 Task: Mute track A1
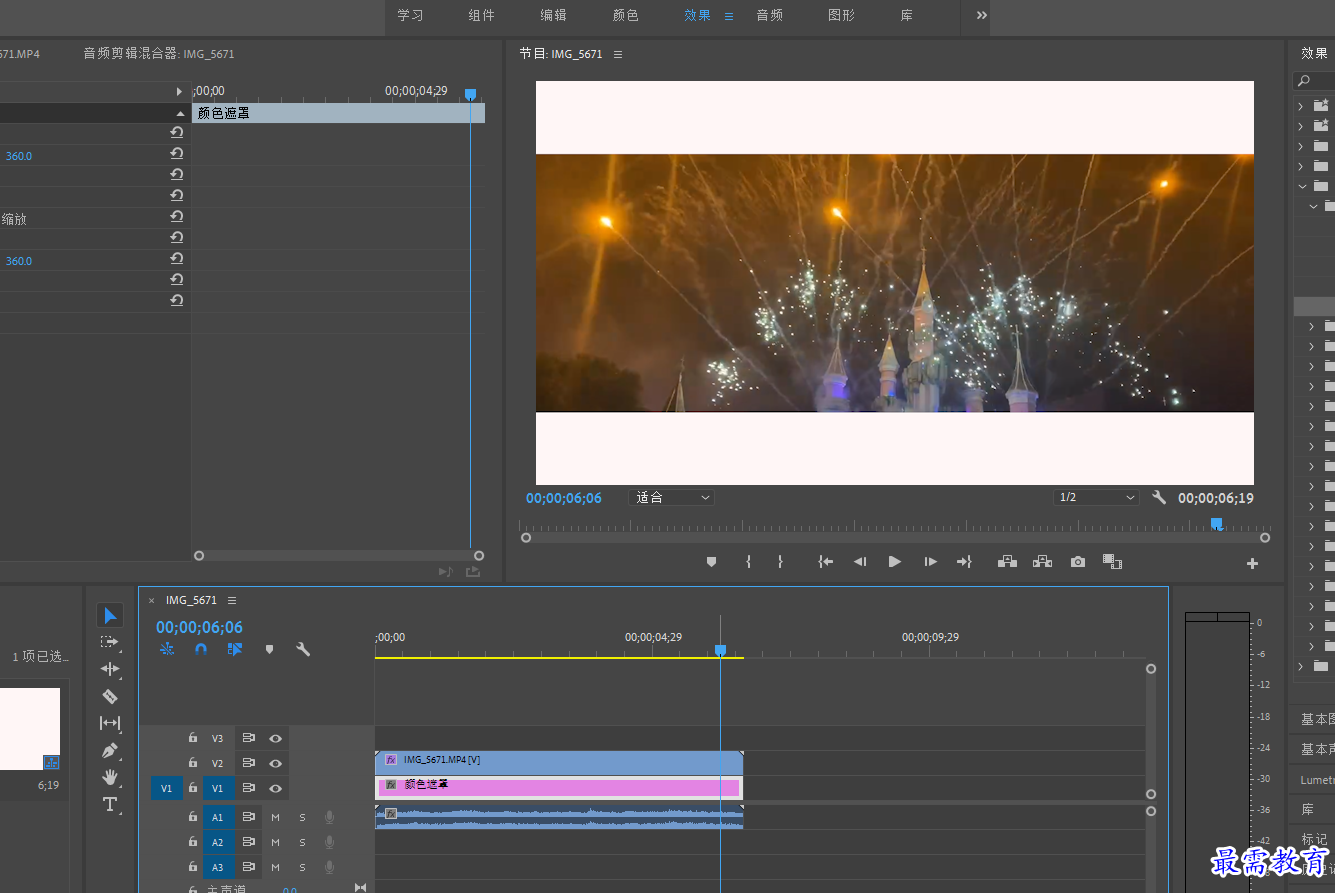(275, 817)
